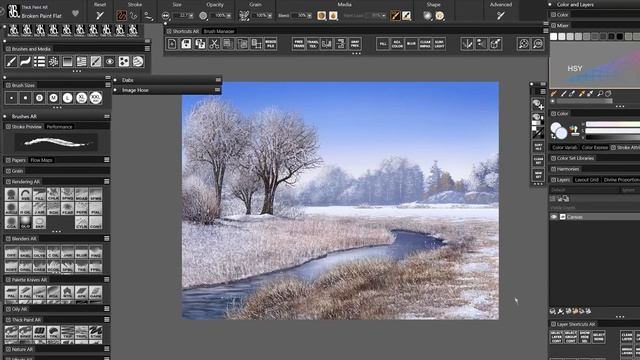Open the Brushes and Media panel options menu
640x360 pixels.
click(x=147, y=49)
